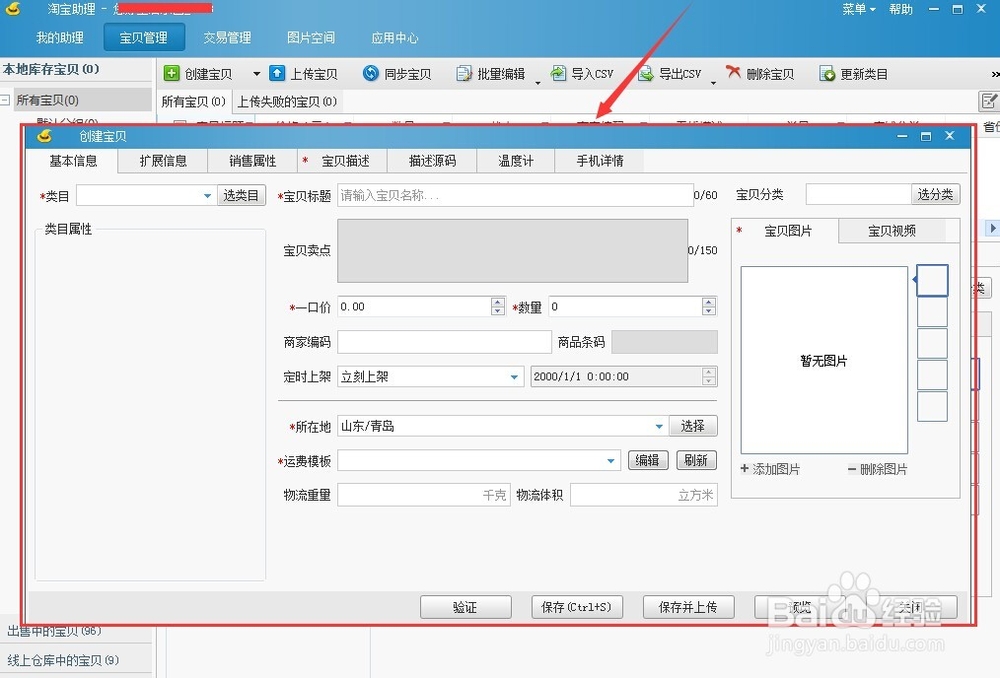The height and width of the screenshot is (678, 1000).
Task: Switch to the 销售属性 tab
Action: click(253, 161)
